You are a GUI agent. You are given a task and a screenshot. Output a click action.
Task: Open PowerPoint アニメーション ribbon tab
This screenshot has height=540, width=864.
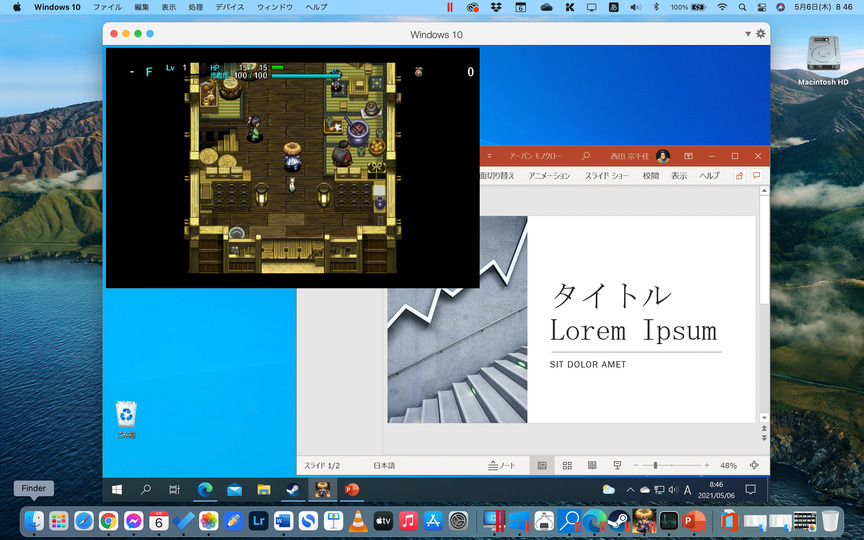click(x=549, y=176)
